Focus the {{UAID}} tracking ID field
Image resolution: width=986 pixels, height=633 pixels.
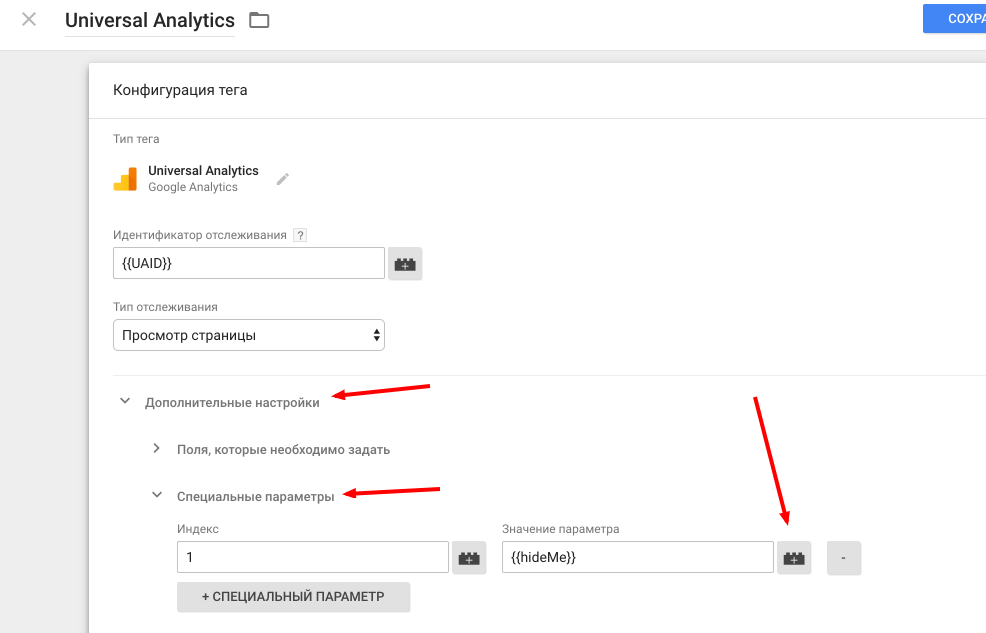(x=249, y=263)
